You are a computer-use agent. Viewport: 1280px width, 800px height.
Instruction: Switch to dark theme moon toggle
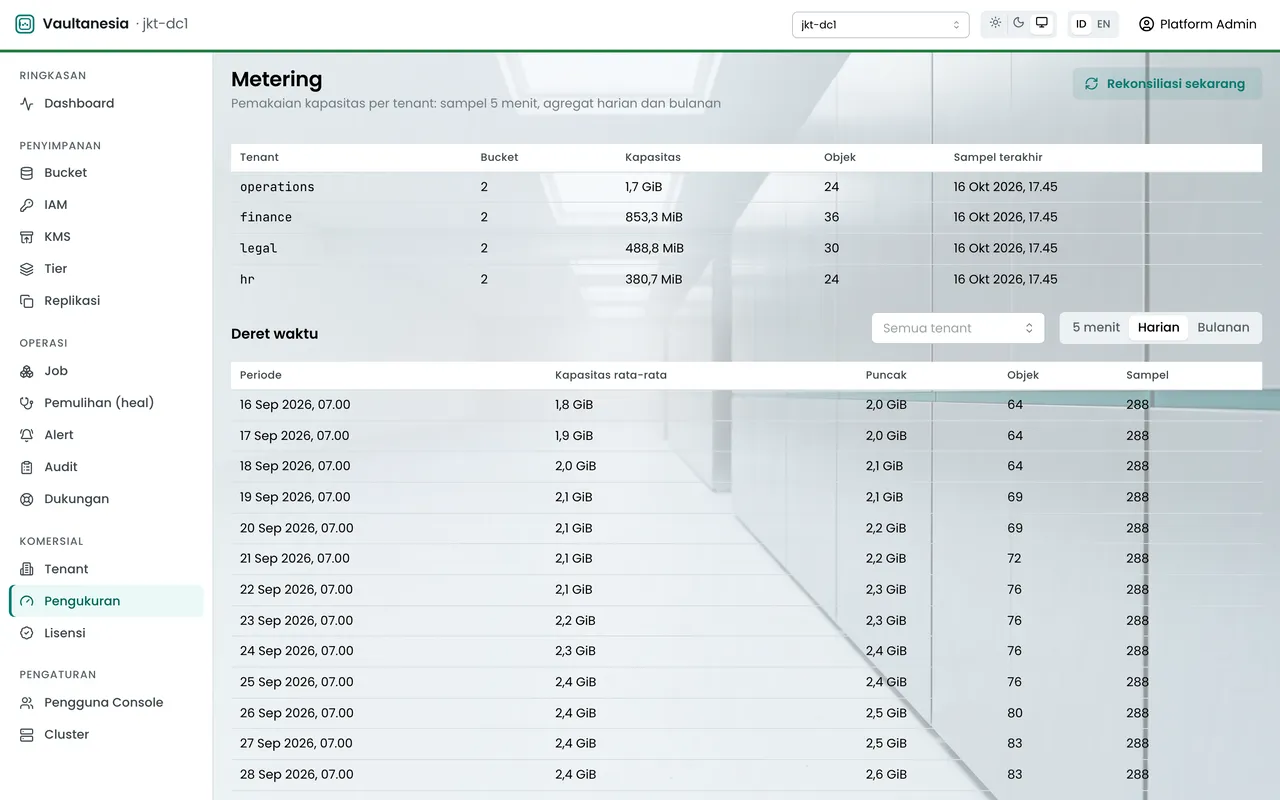(1019, 23)
